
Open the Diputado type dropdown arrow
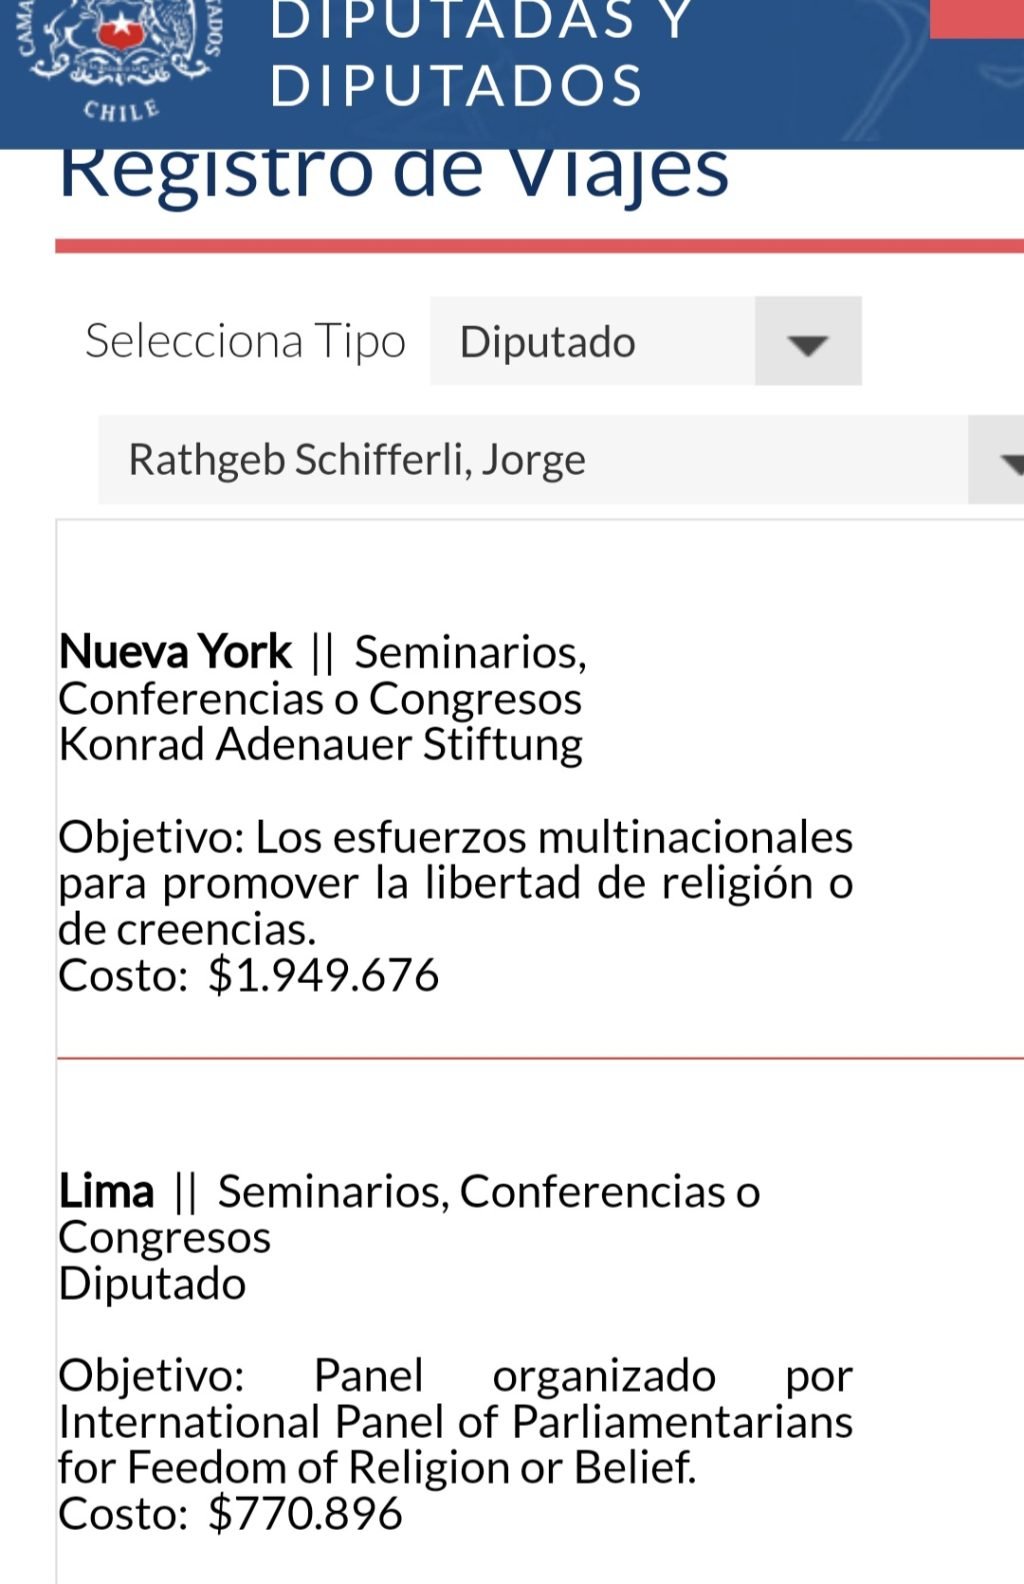(x=808, y=341)
